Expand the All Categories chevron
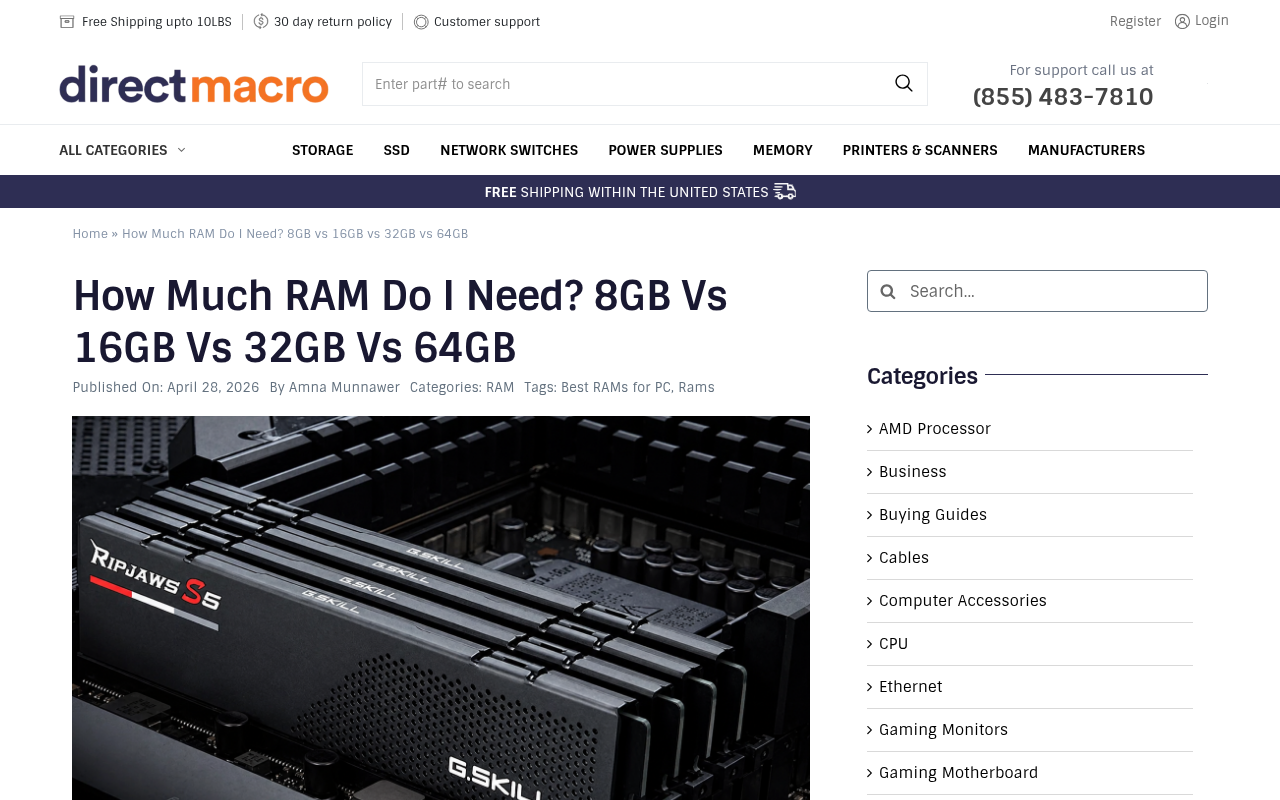This screenshot has width=1280, height=800. 181,150
